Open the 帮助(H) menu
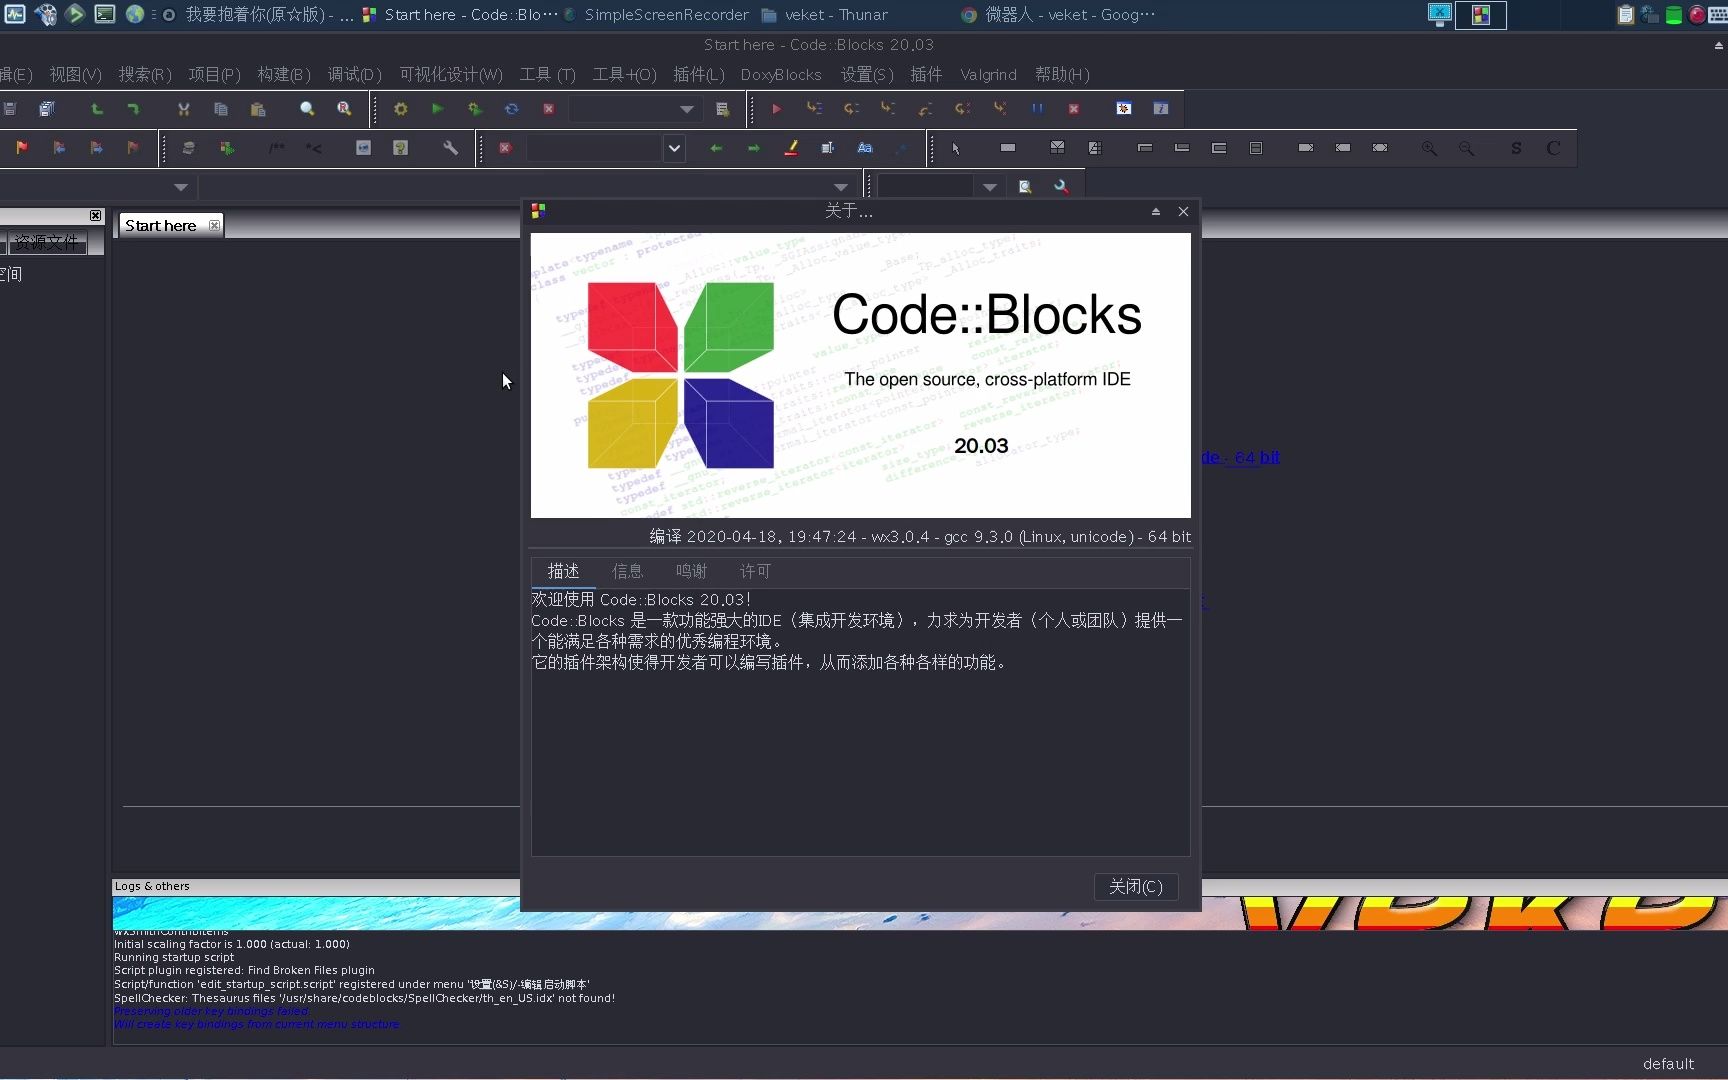Viewport: 1728px width, 1080px height. click(1062, 75)
